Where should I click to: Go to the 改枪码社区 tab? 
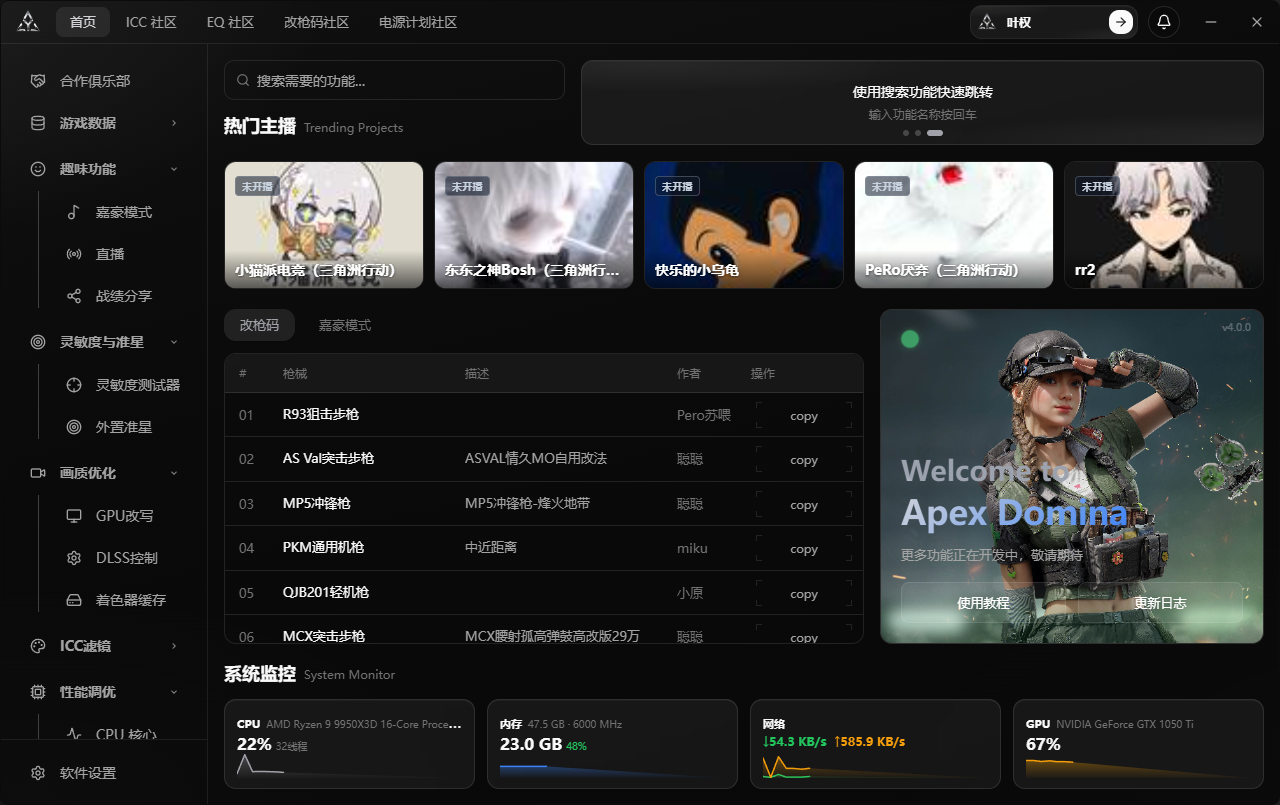pos(316,22)
